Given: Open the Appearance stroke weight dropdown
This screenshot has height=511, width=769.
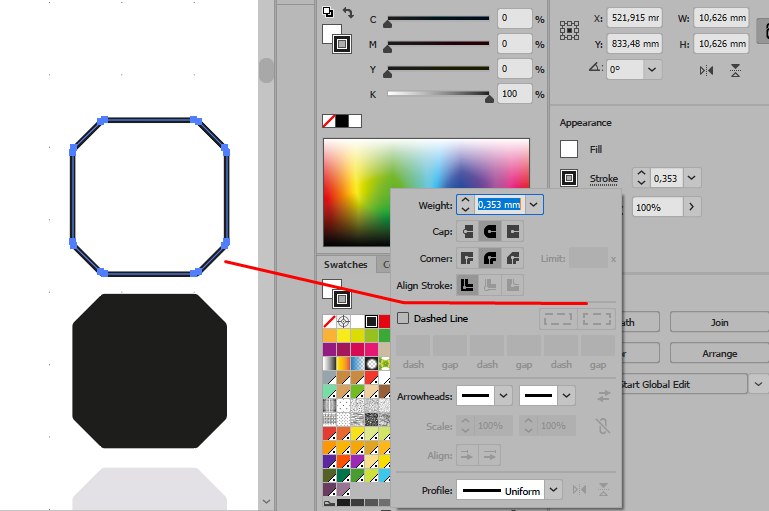Looking at the screenshot, I should (692, 178).
